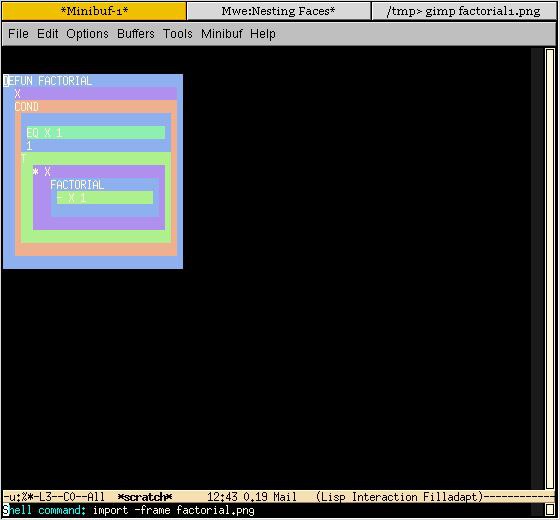The image size is (560, 520).
Task: Click the inner FACTORIAL call text
Action: click(x=77, y=185)
